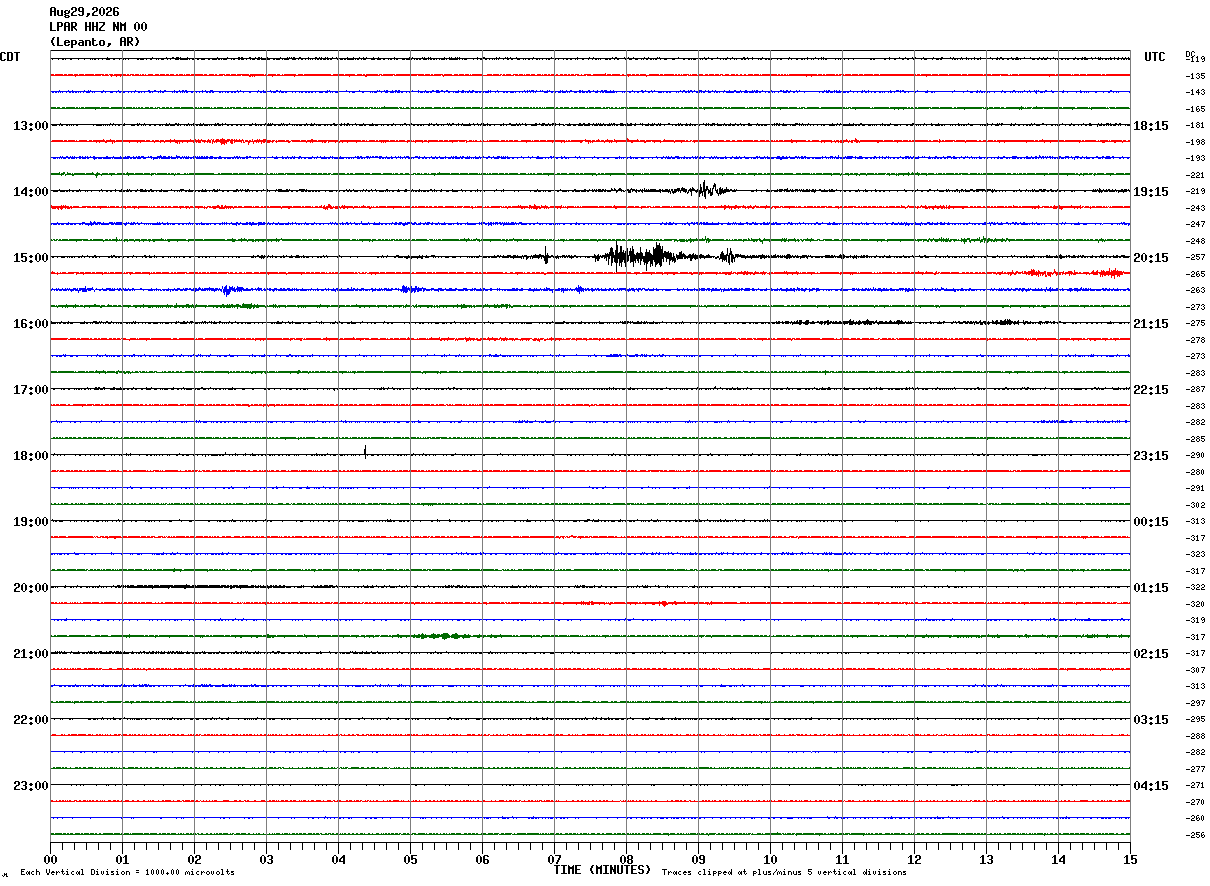Click the Aug29,2026 date text
Image resolution: width=1210 pixels, height=886 pixels.
(84, 12)
